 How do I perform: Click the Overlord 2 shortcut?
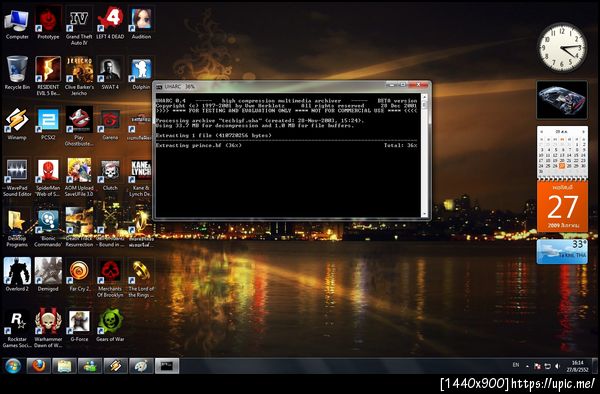pos(17,275)
